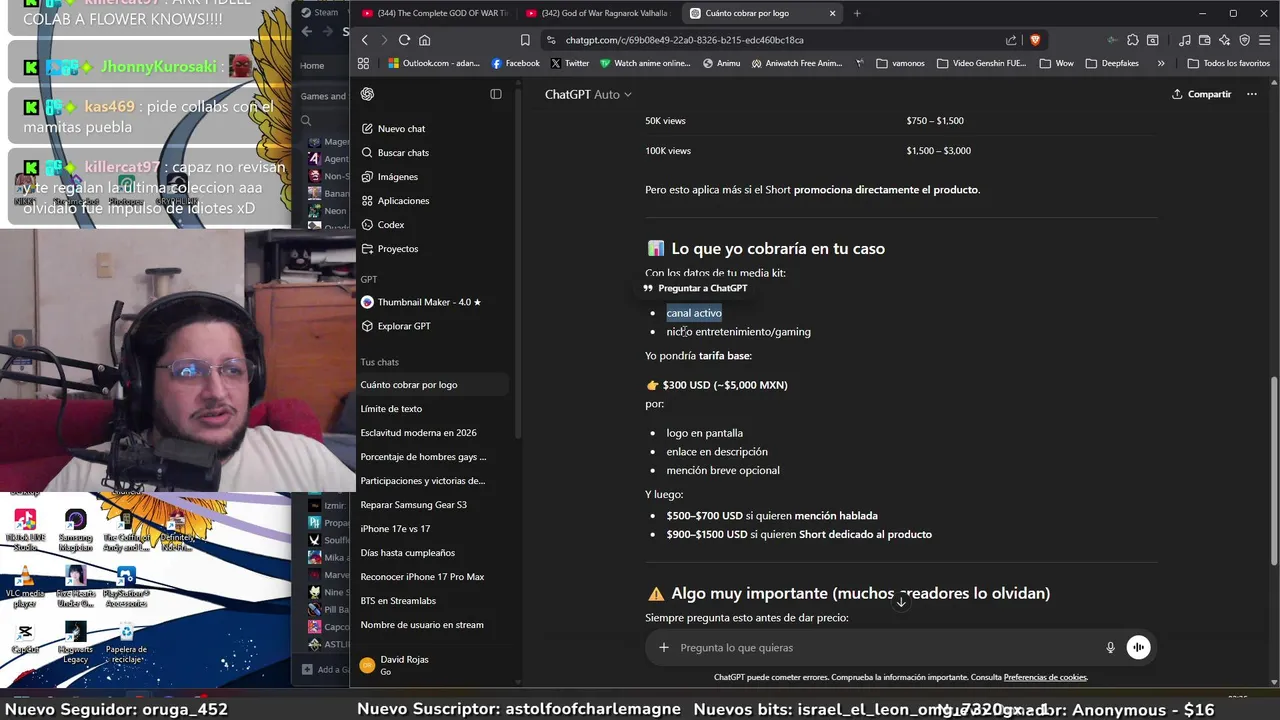This screenshot has height=720, width=1280.
Task: Open PlayStation Accessories desktop shortcut
Action: pyautogui.click(x=126, y=588)
